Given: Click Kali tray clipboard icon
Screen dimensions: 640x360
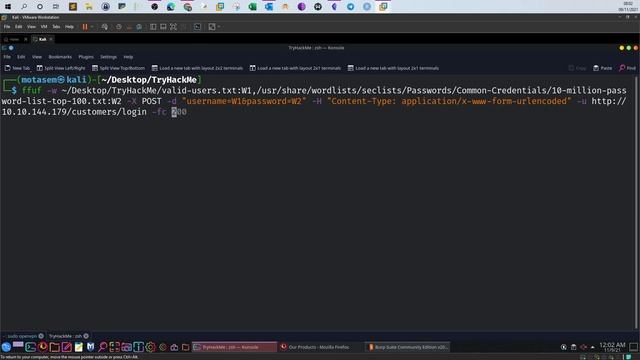Looking at the screenshot, I should pos(573,347).
